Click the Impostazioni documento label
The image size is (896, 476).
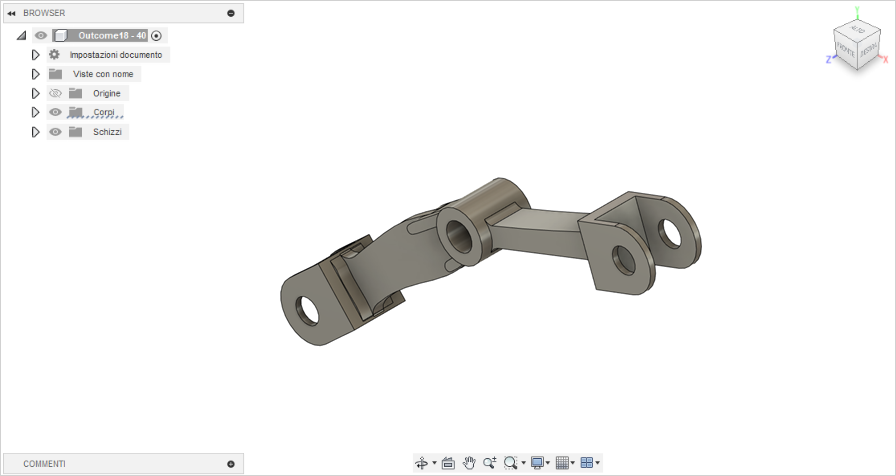(116, 55)
